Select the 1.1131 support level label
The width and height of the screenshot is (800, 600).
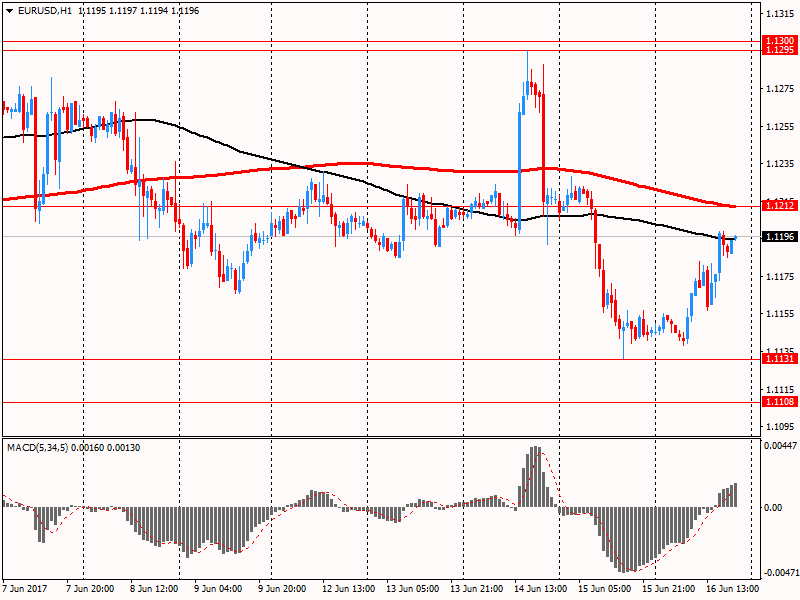click(x=780, y=359)
